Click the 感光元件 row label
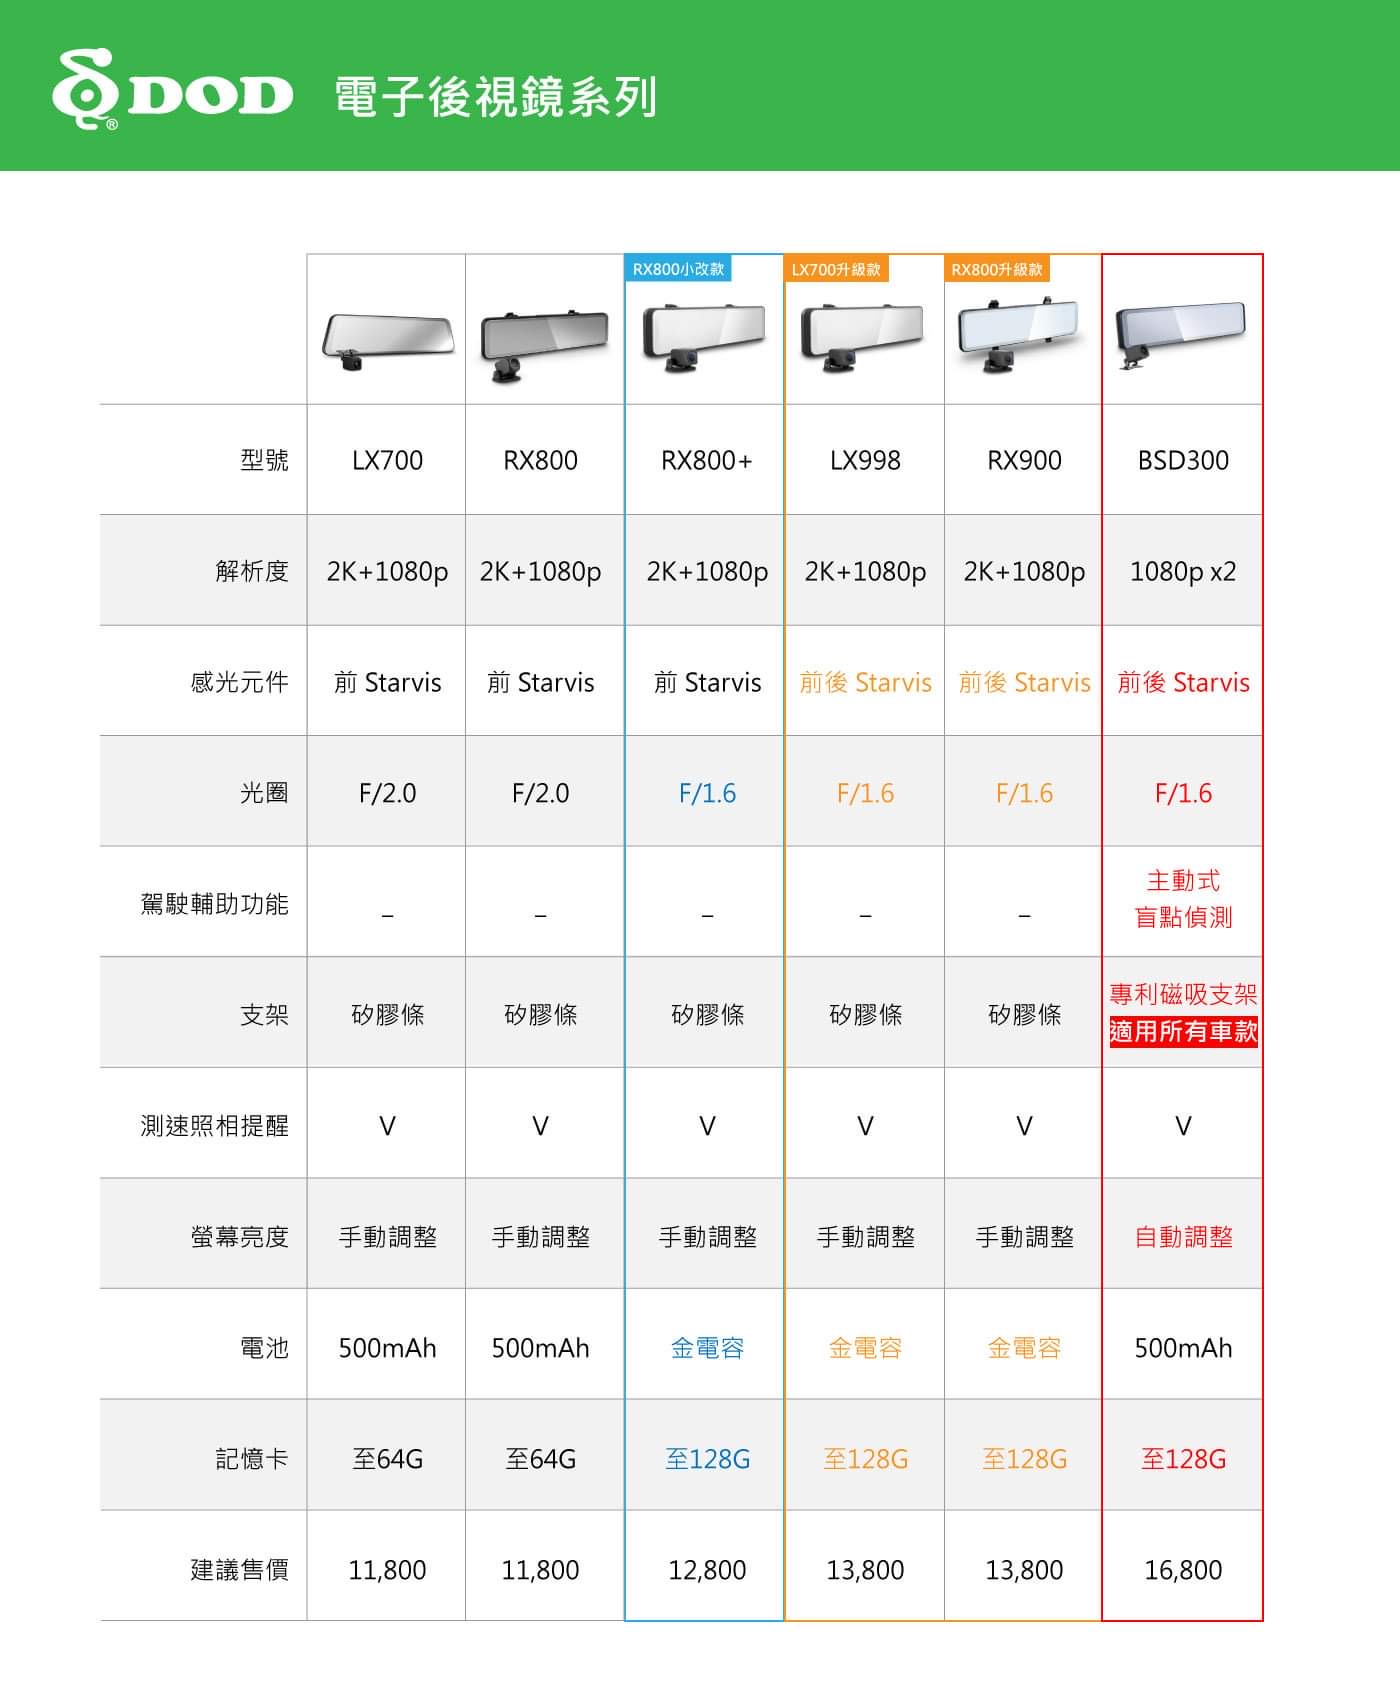1400x1700 pixels. (x=240, y=682)
